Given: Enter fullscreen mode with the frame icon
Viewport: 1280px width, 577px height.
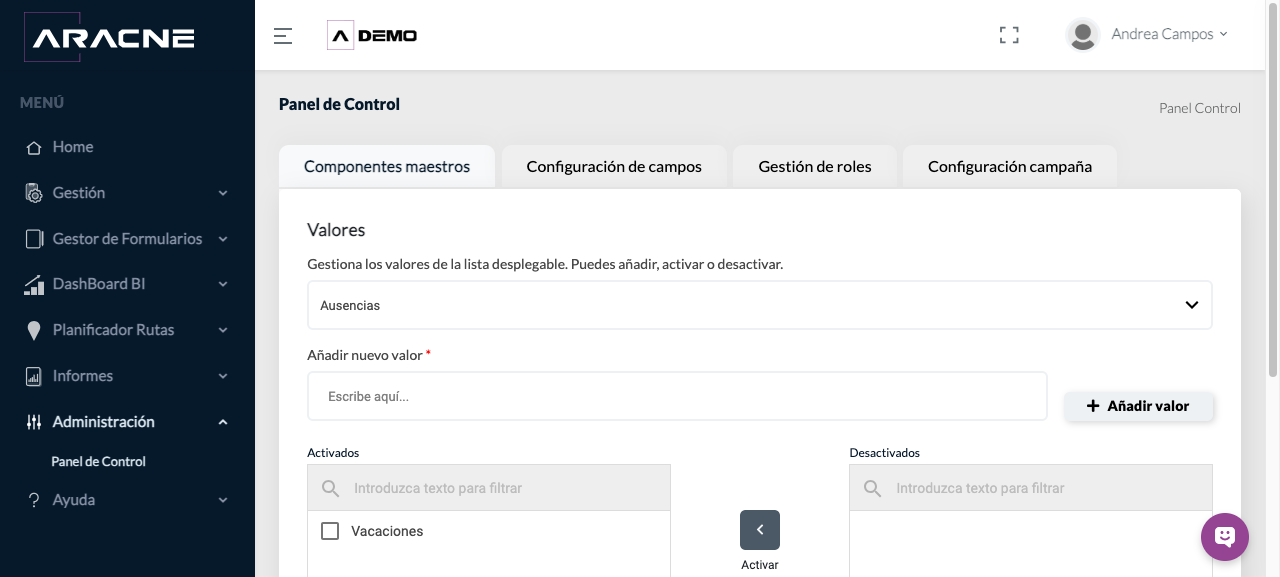Looking at the screenshot, I should (1009, 35).
